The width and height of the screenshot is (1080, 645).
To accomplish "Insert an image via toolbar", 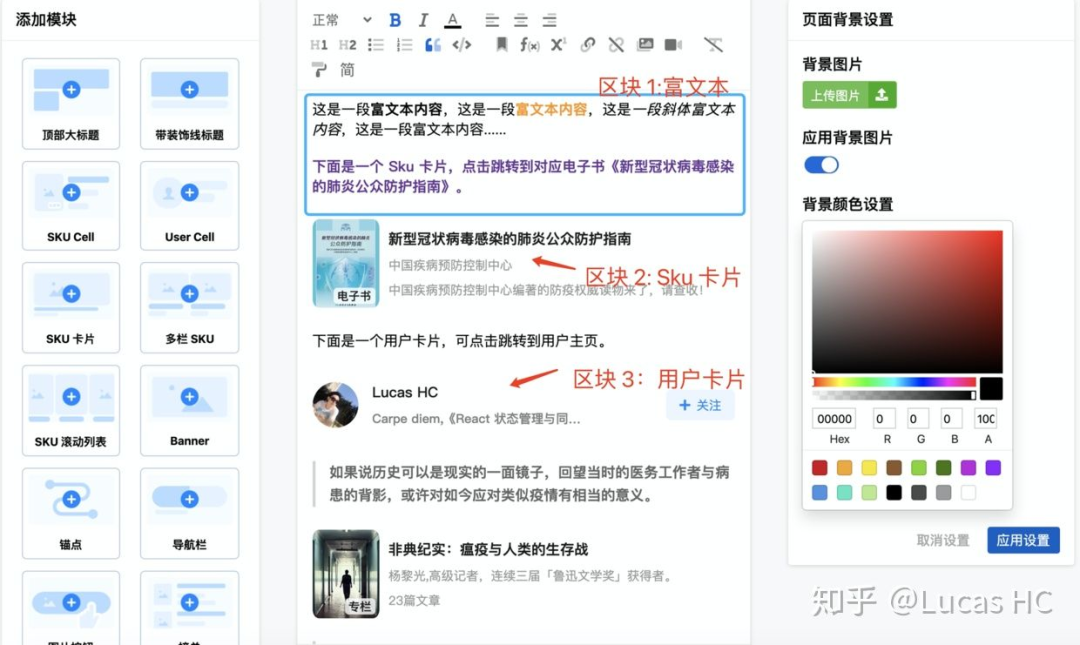I will tap(645, 45).
